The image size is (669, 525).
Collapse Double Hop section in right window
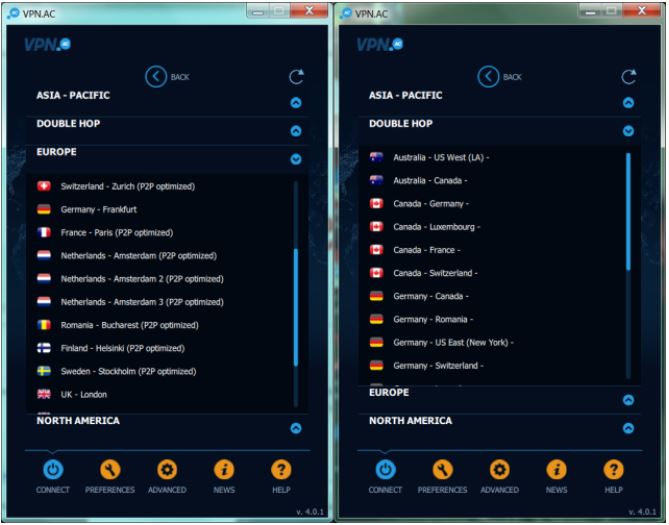pos(628,131)
